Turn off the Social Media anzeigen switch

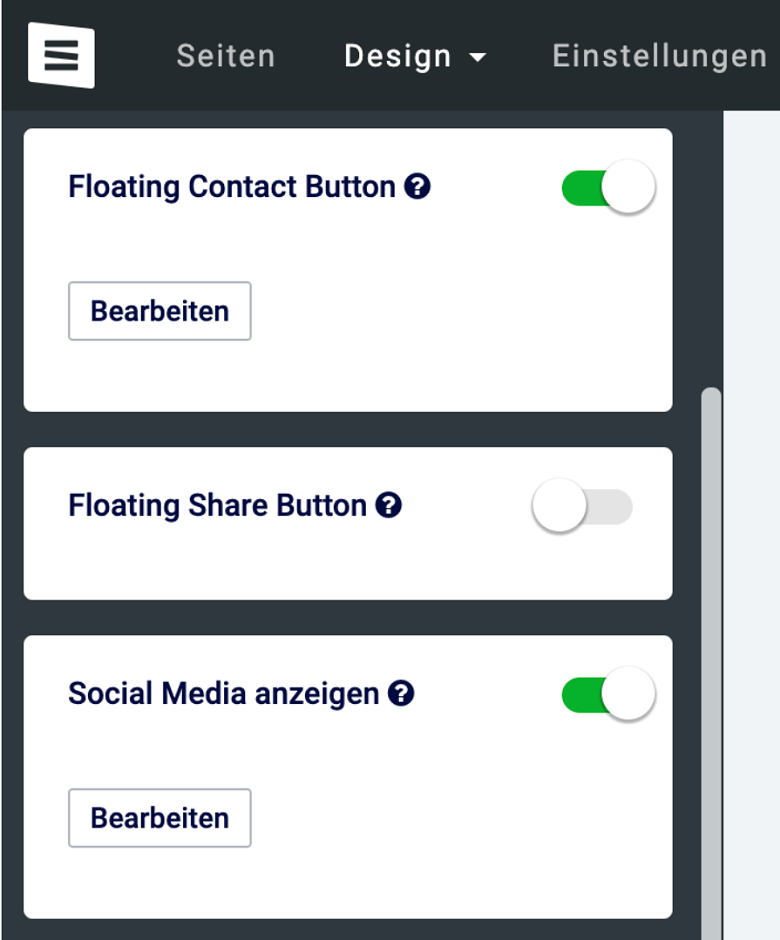click(608, 694)
